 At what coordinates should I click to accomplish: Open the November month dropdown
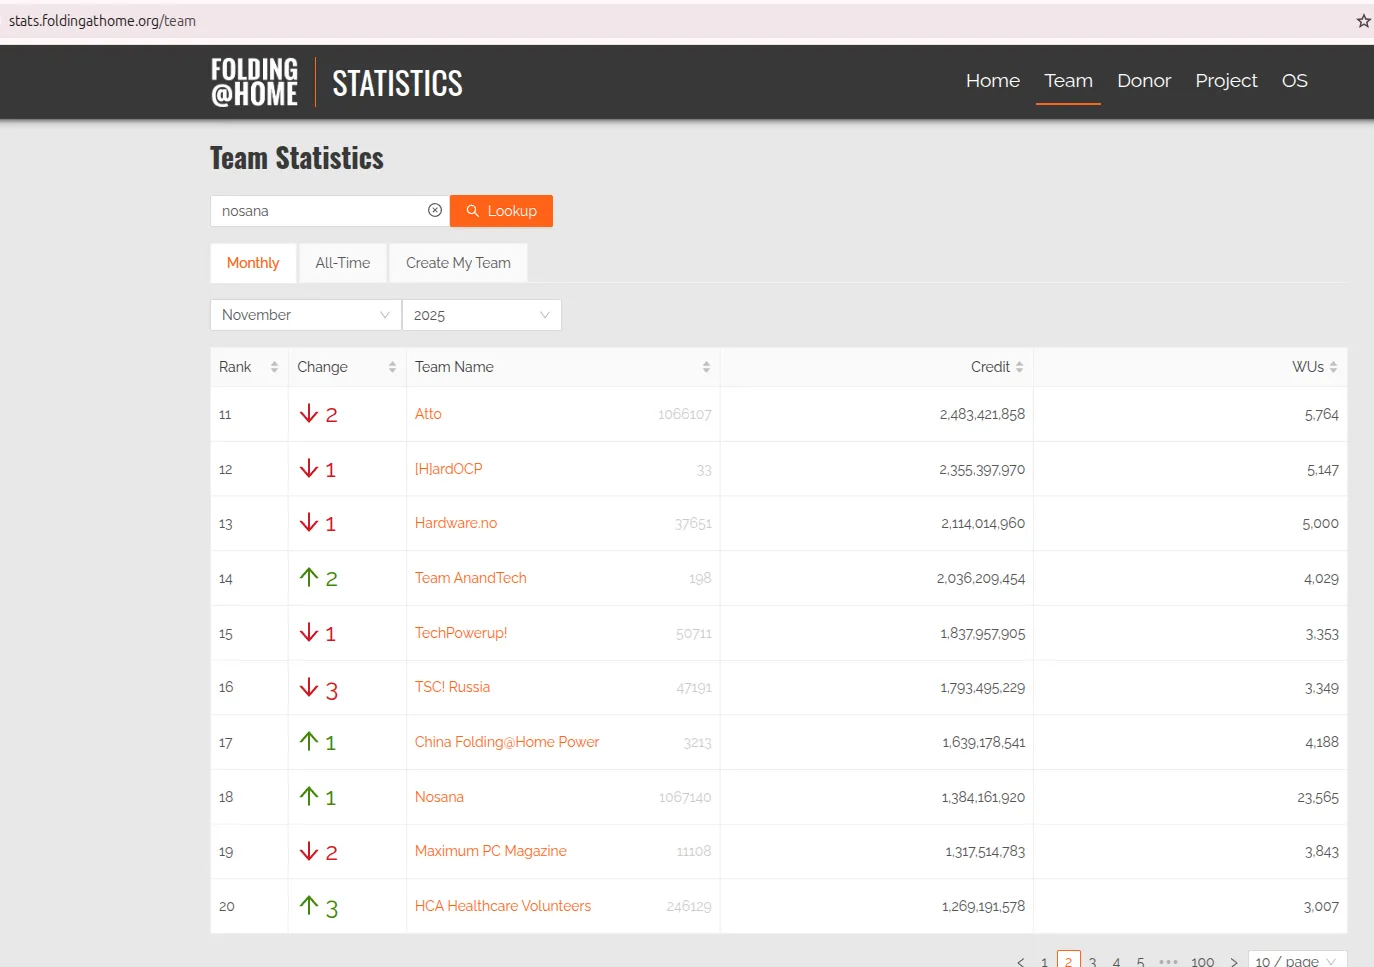(305, 315)
